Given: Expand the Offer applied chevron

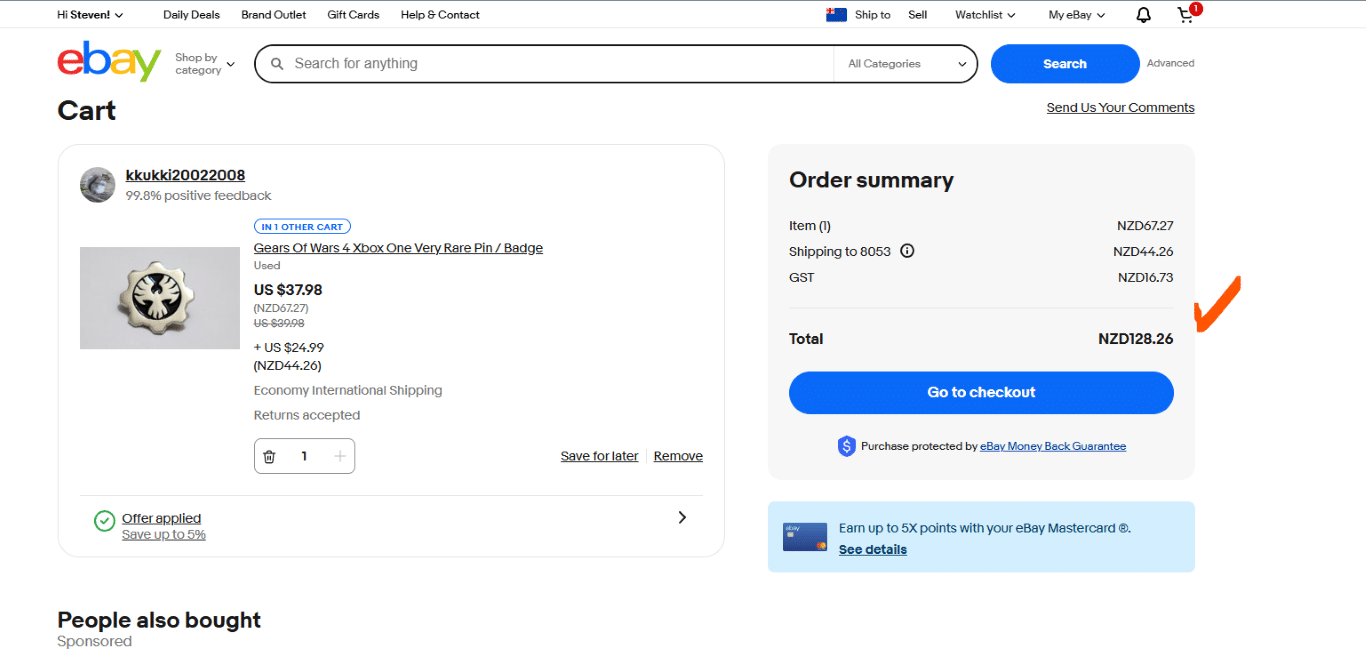Looking at the screenshot, I should [x=682, y=517].
